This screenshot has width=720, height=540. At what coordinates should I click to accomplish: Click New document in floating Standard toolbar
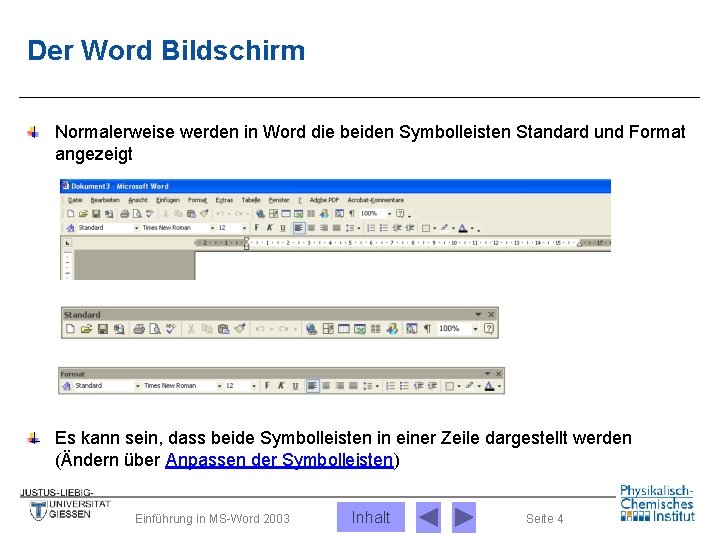tap(70, 329)
